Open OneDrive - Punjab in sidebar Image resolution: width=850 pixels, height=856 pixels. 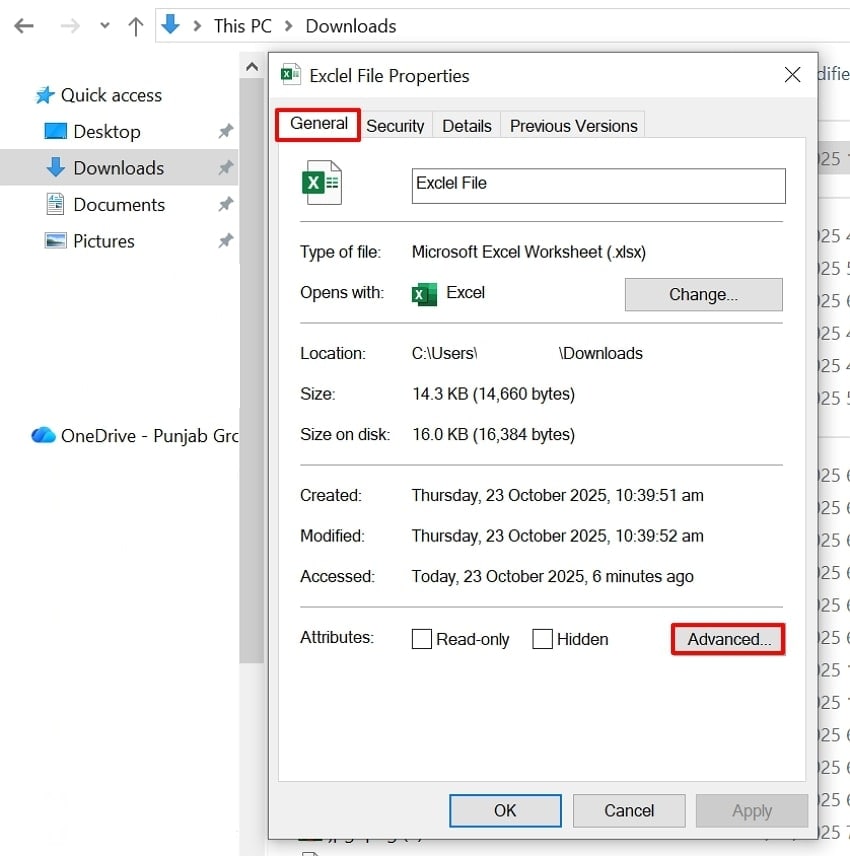pyautogui.click(x=150, y=436)
